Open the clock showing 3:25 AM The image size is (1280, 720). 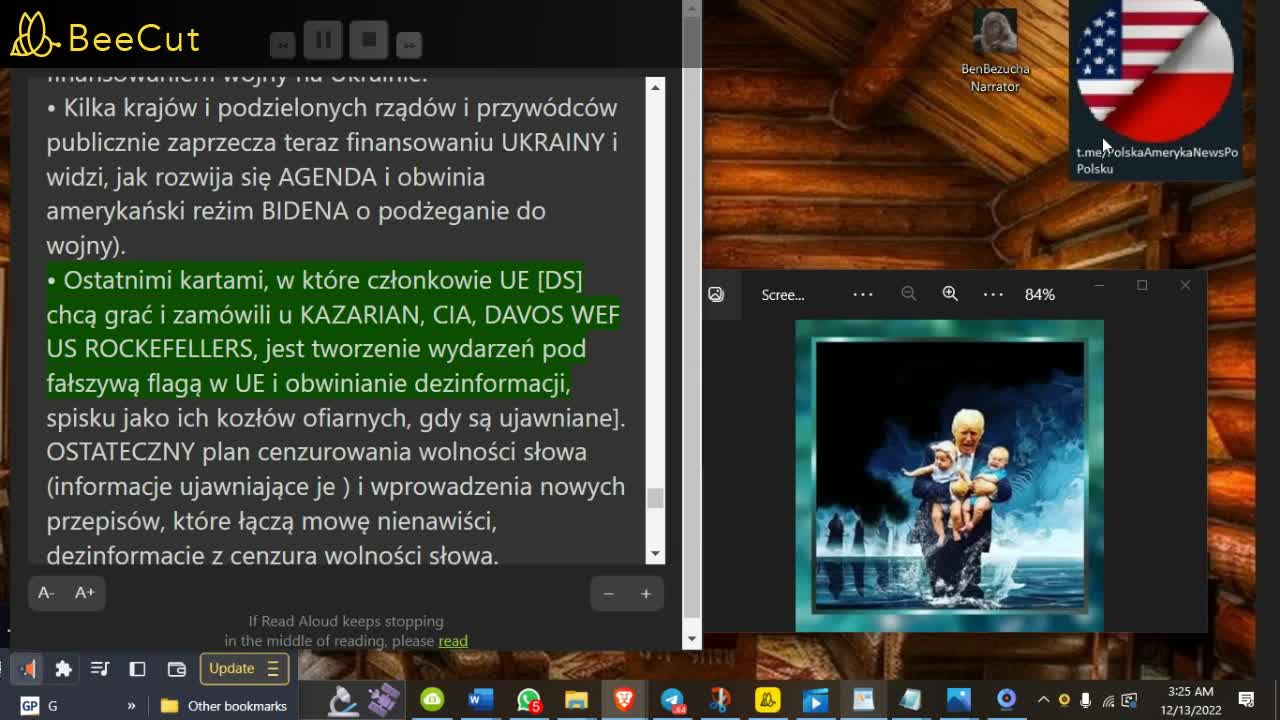click(x=1189, y=700)
